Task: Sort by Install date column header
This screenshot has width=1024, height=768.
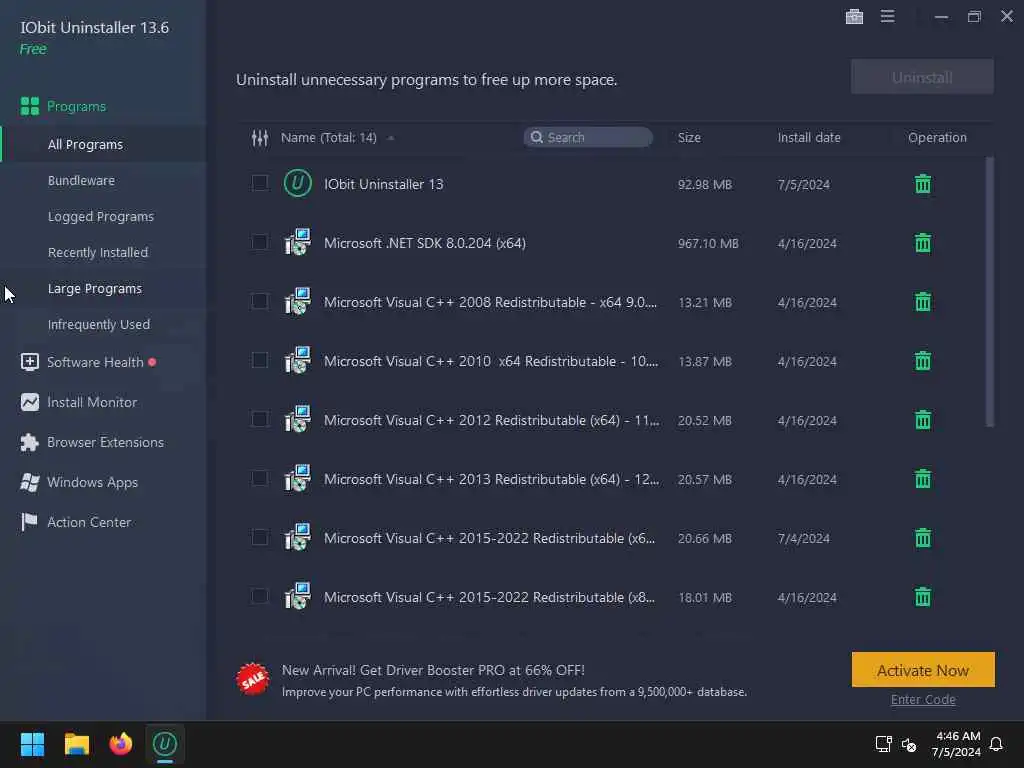Action: click(808, 138)
